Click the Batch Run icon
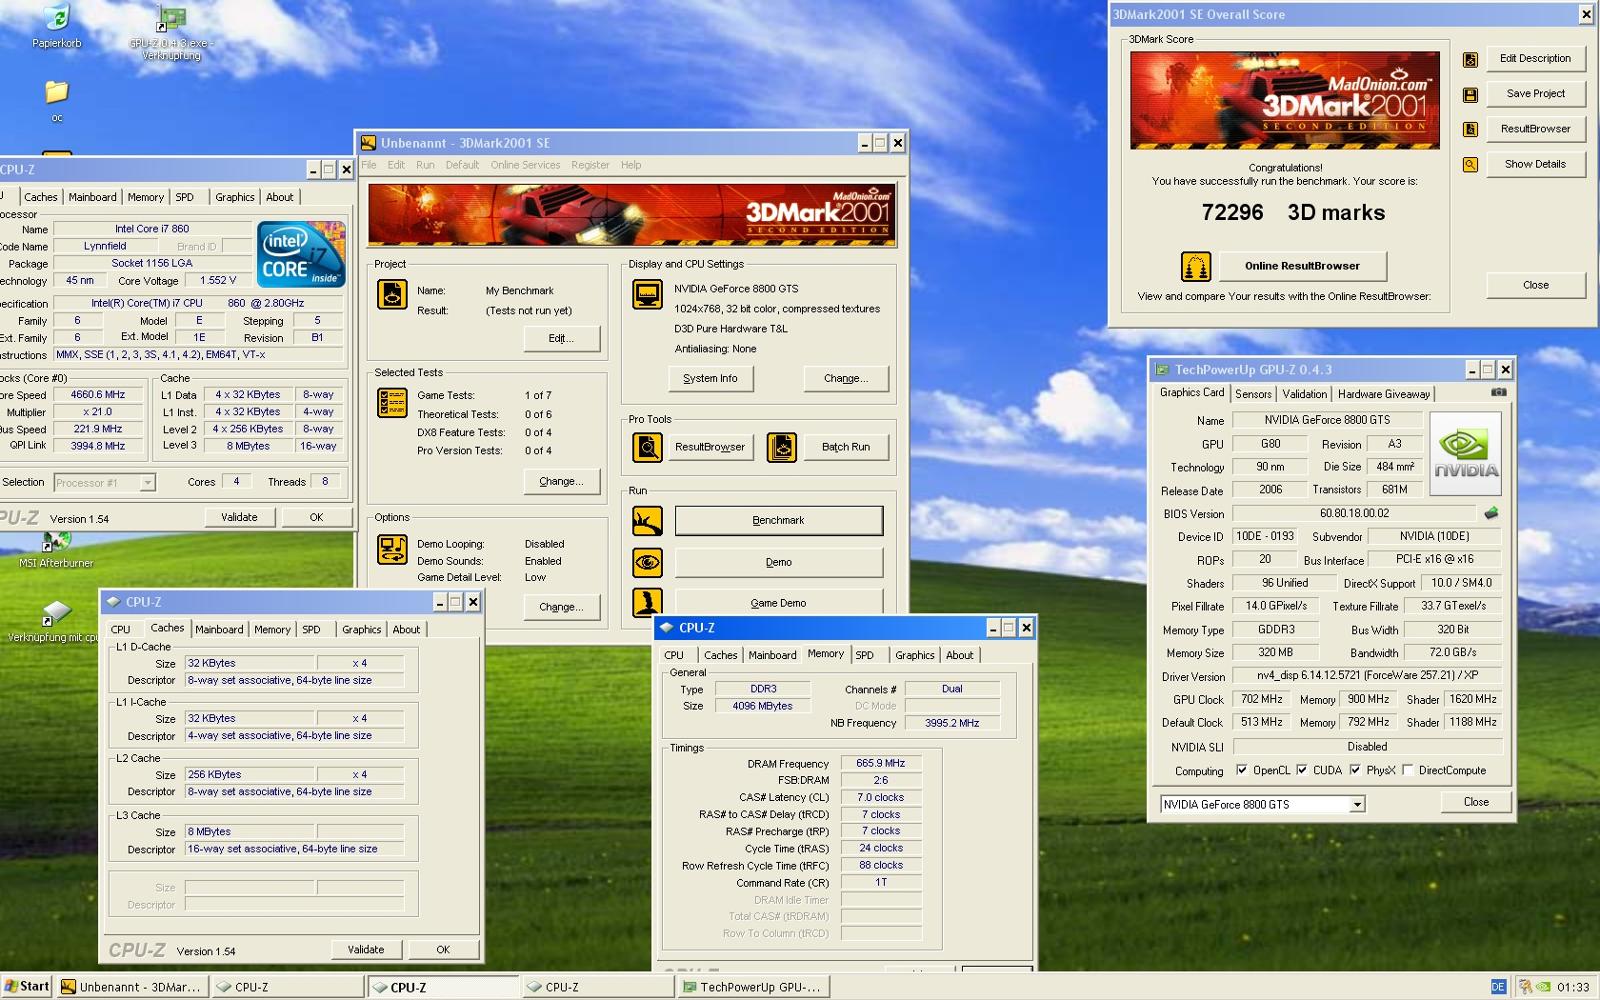 coord(782,447)
